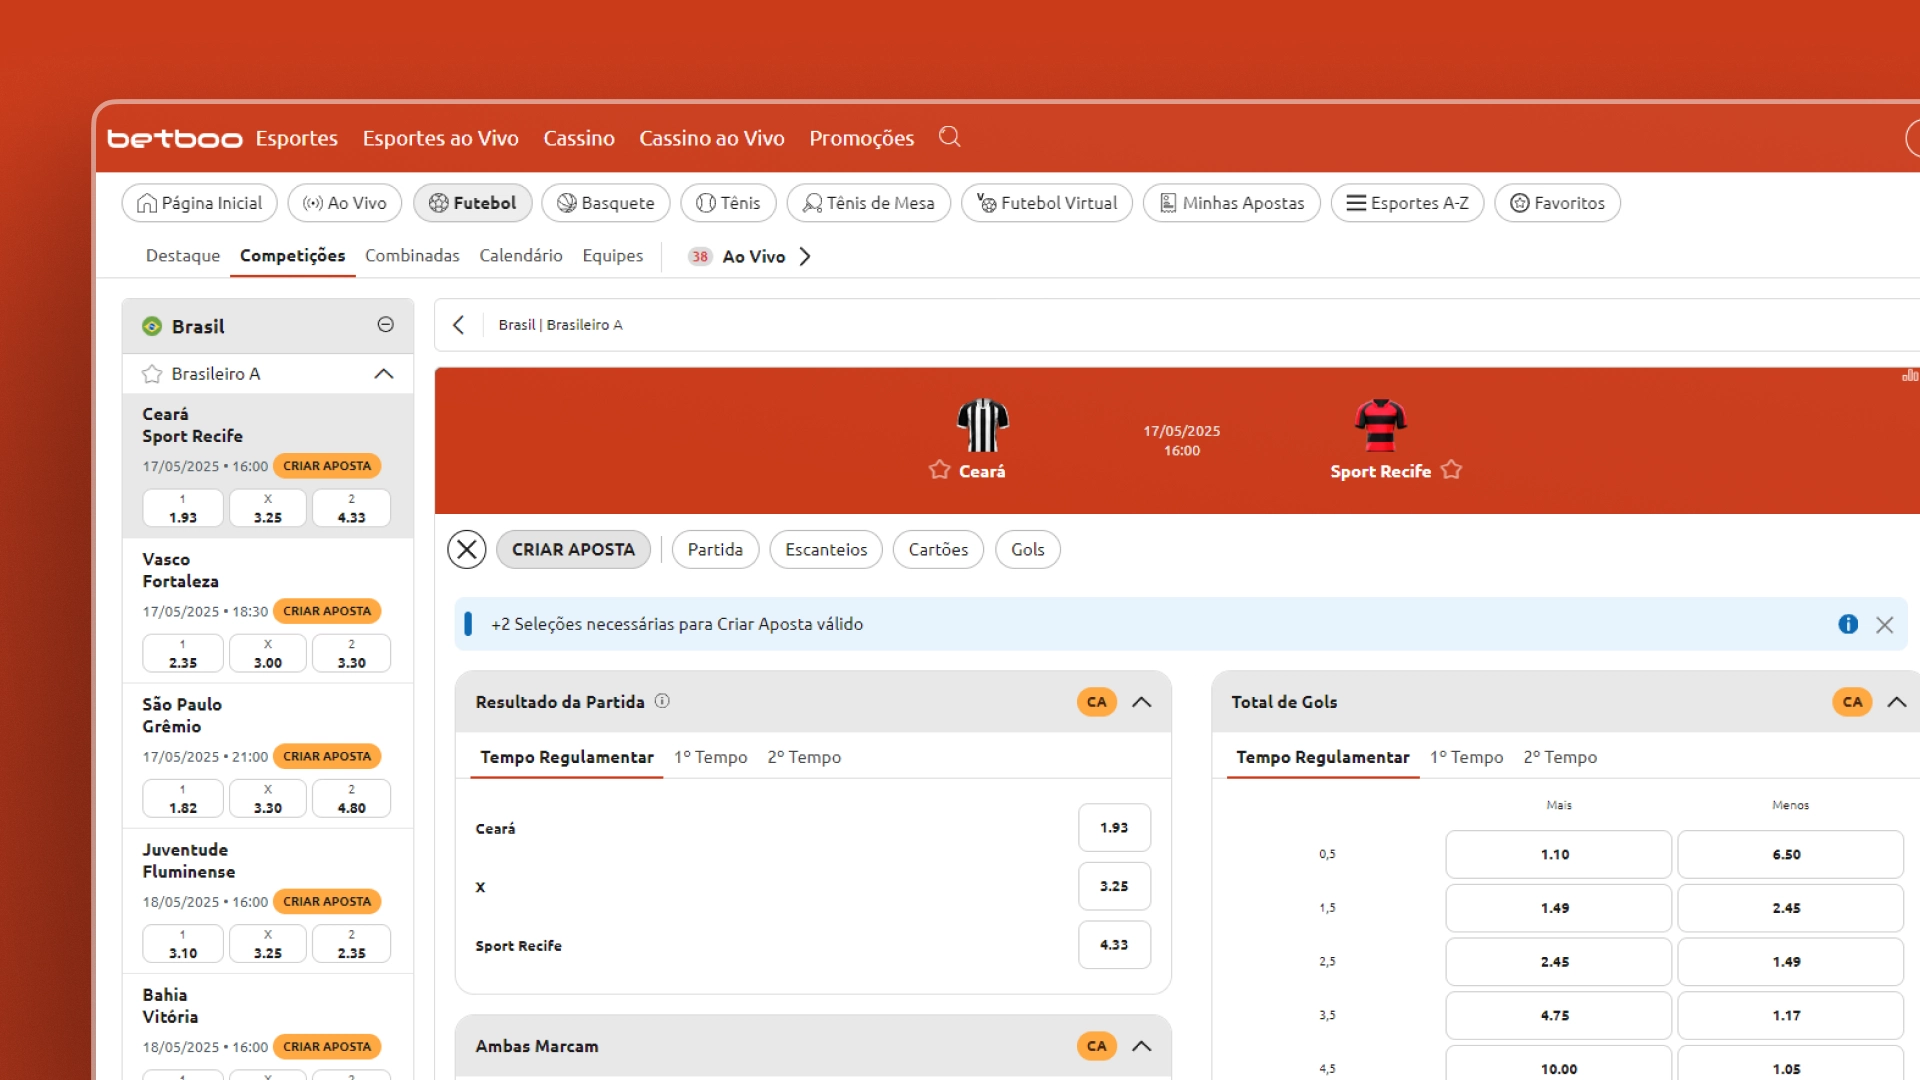Open Promoções menu item
This screenshot has height=1080, width=1920.
point(862,138)
